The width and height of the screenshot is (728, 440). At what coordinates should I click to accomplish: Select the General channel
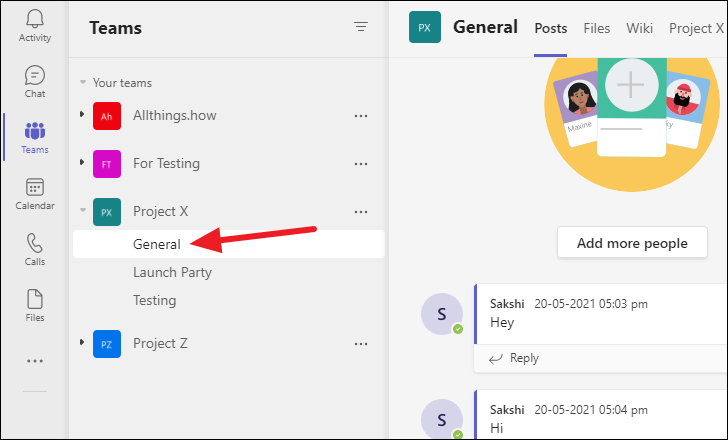pyautogui.click(x=229, y=244)
